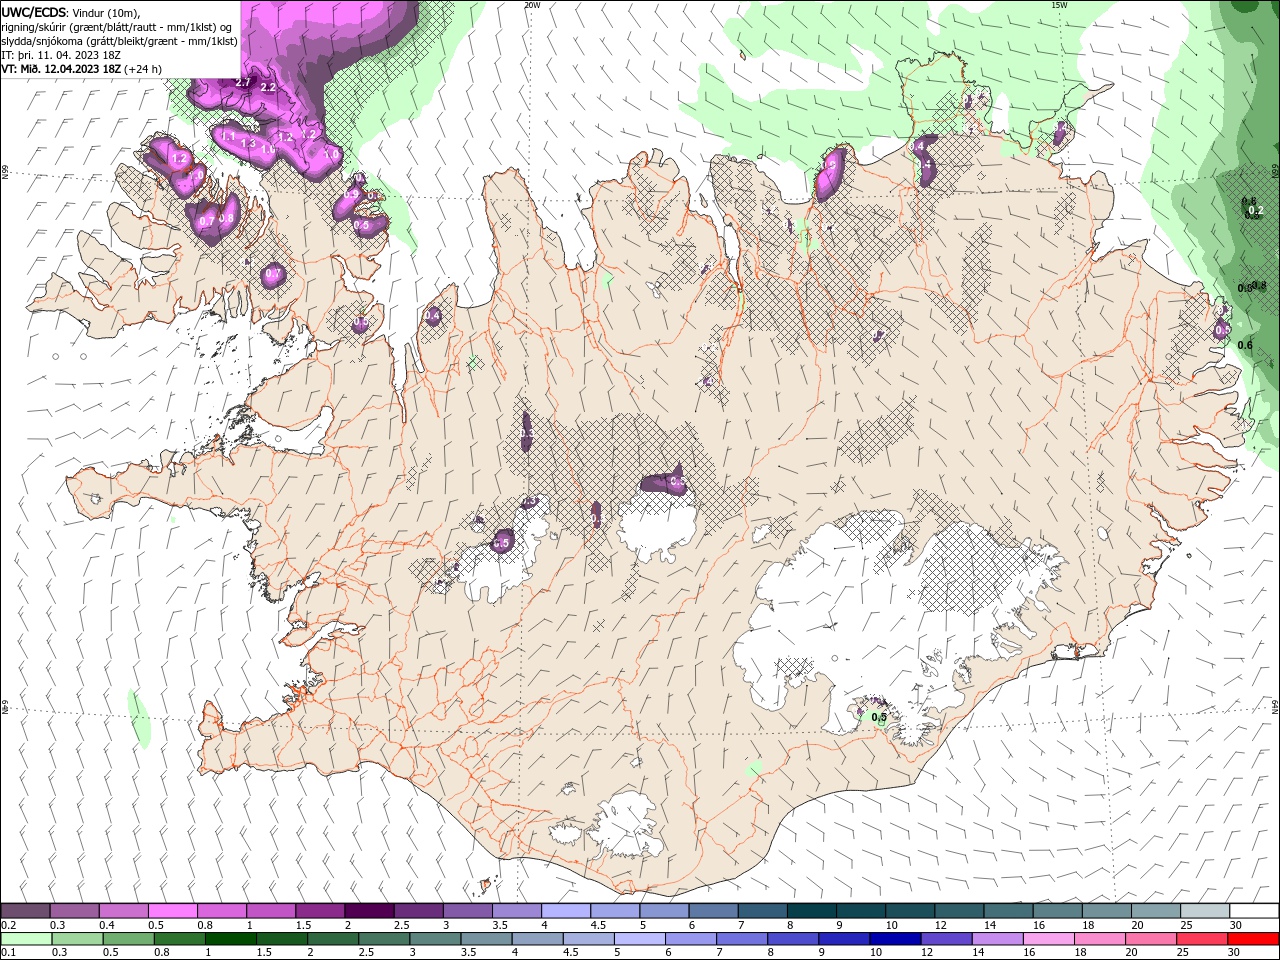The width and height of the screenshot is (1280, 960).
Task: Select the dark teal swatch between 8 and 9, top legend
Action: click(x=811, y=911)
